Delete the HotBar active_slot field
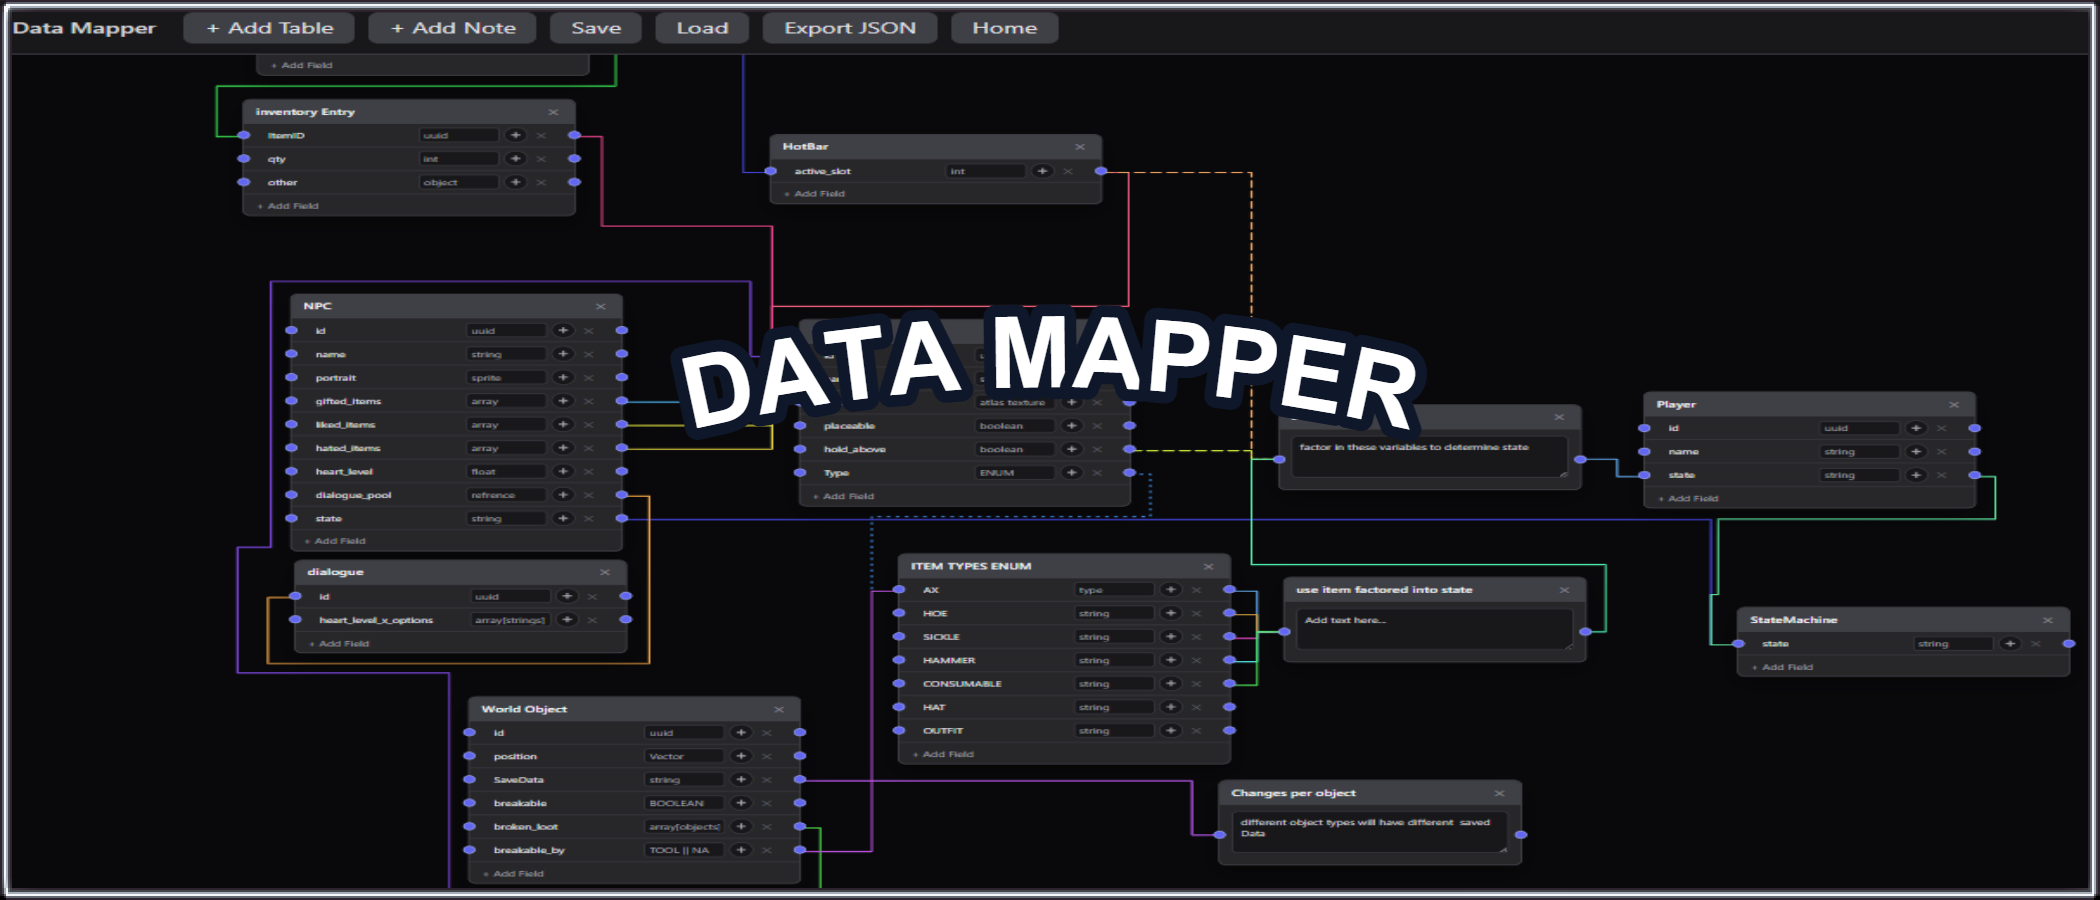 click(1068, 171)
